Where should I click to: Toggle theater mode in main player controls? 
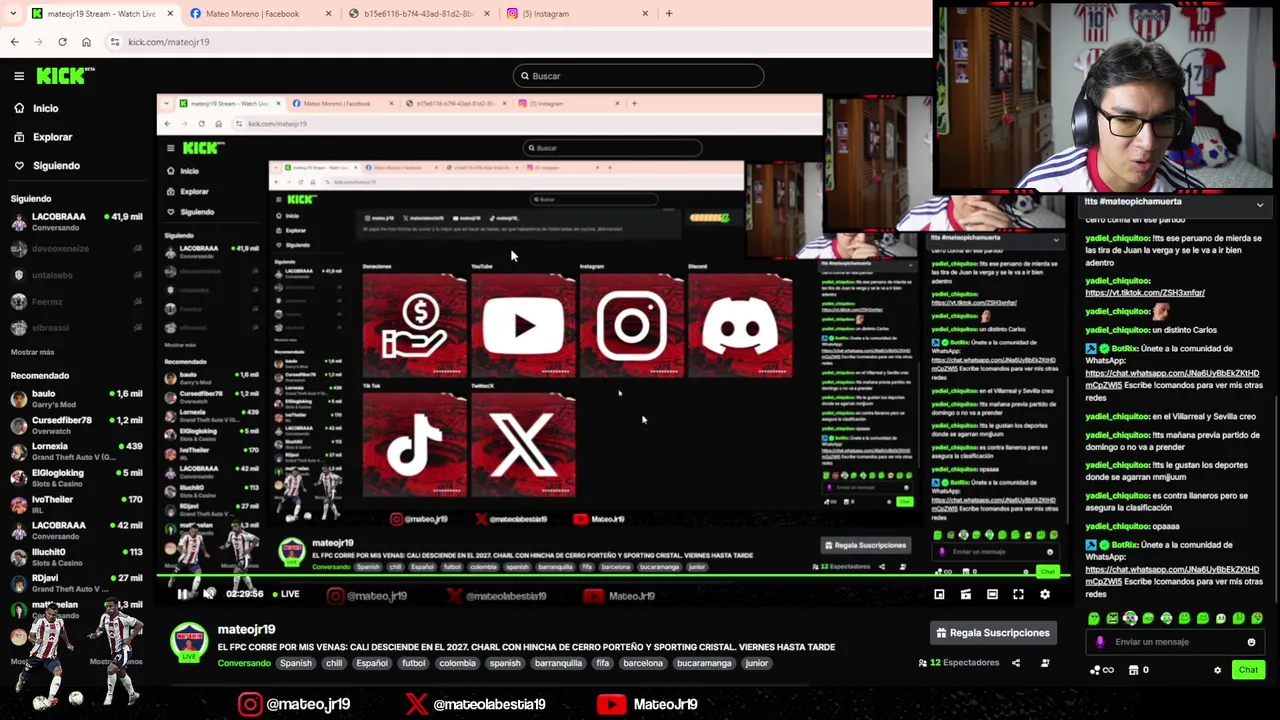[x=992, y=594]
